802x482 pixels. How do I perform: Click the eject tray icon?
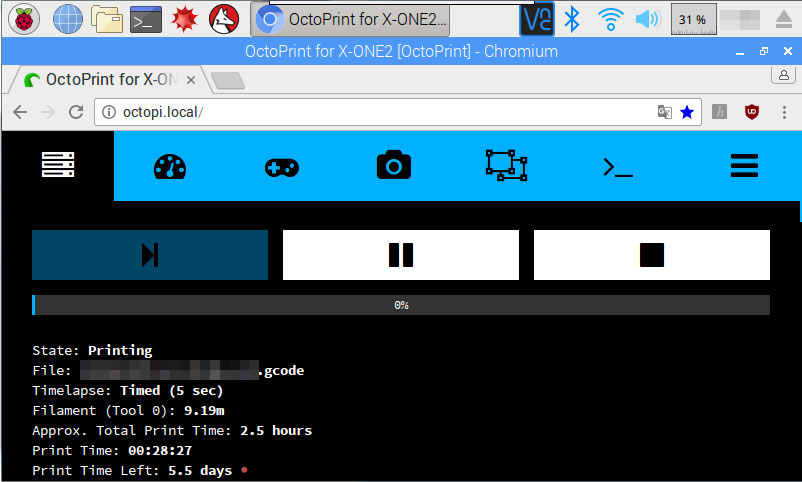click(784, 19)
